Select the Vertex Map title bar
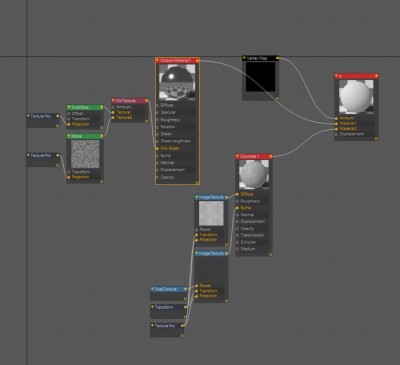The width and height of the screenshot is (400, 365). (x=261, y=58)
